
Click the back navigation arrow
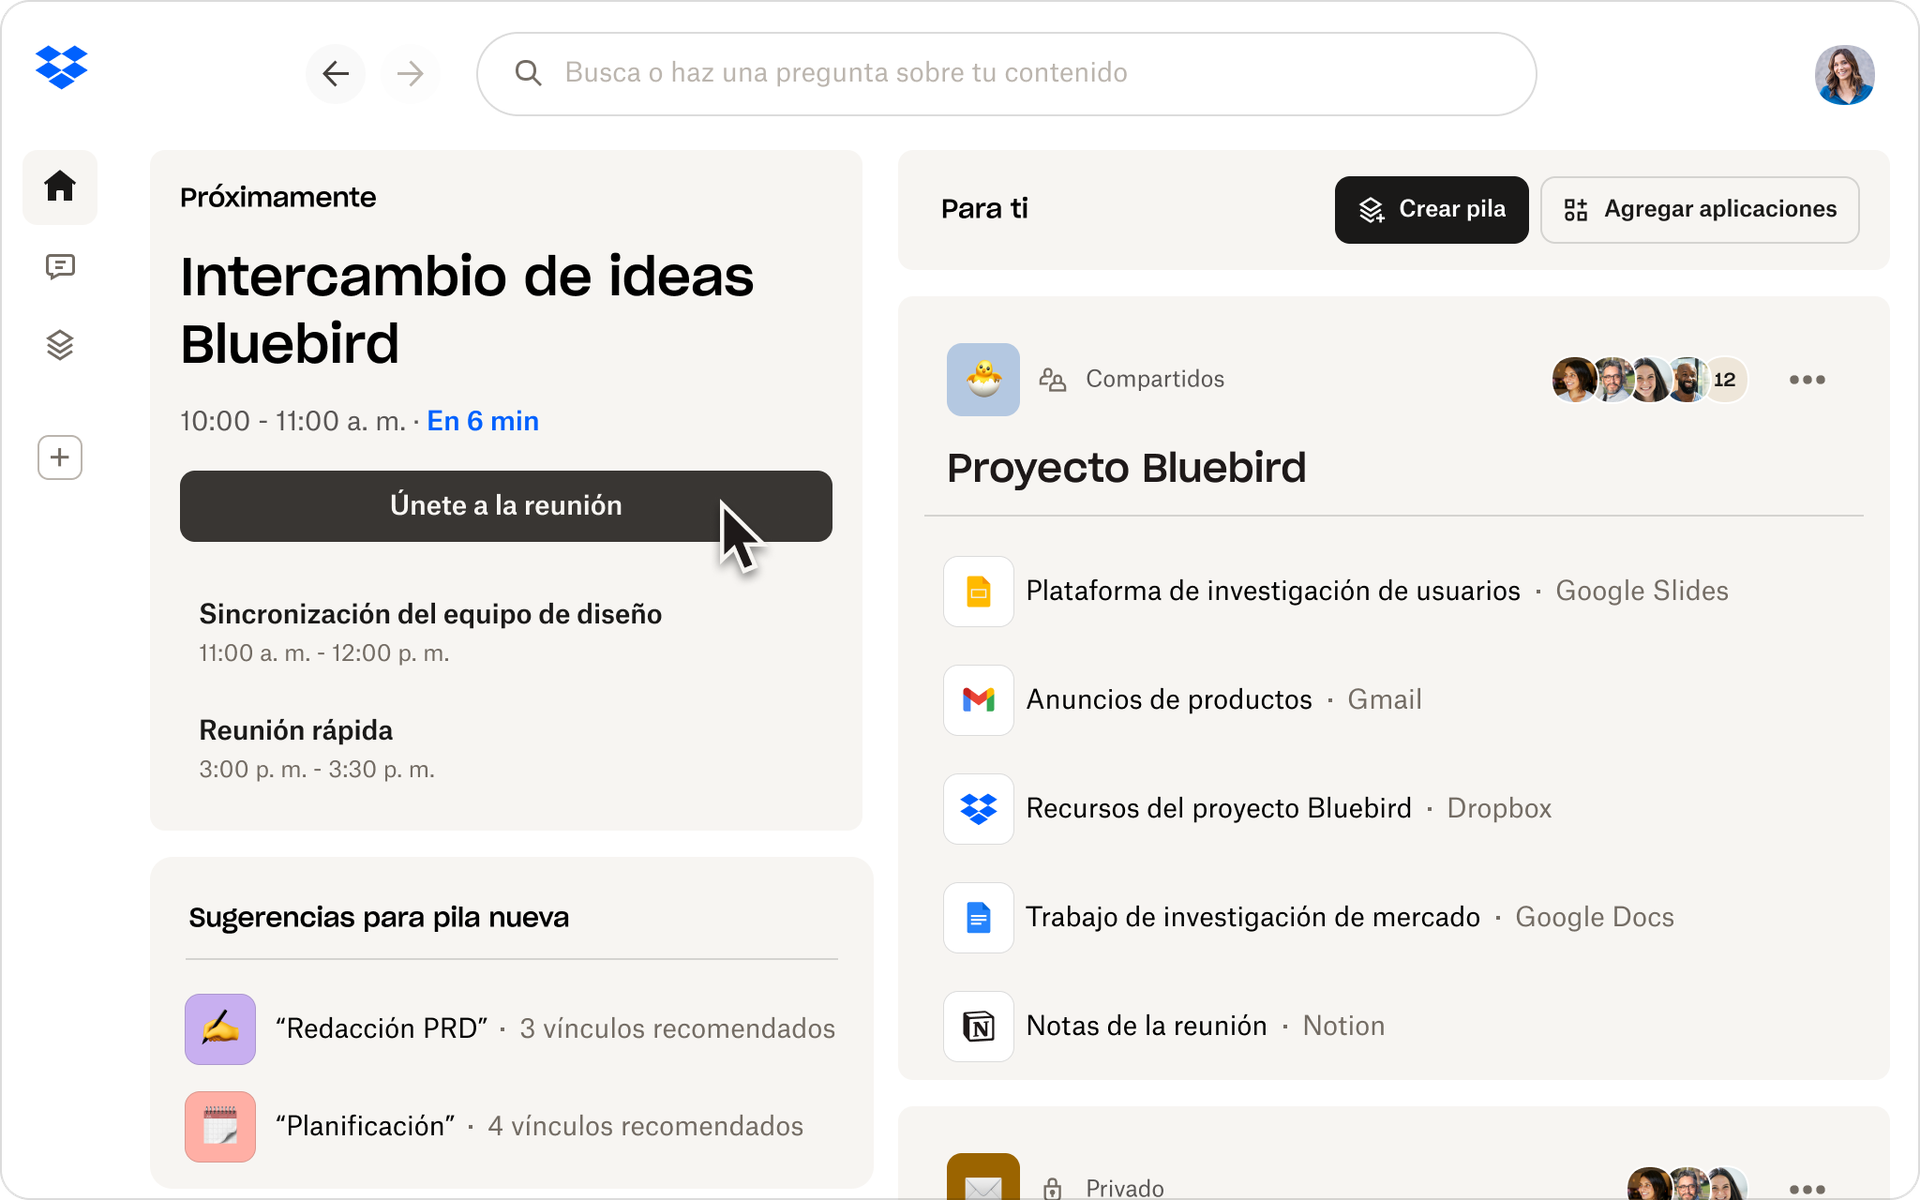tap(336, 73)
